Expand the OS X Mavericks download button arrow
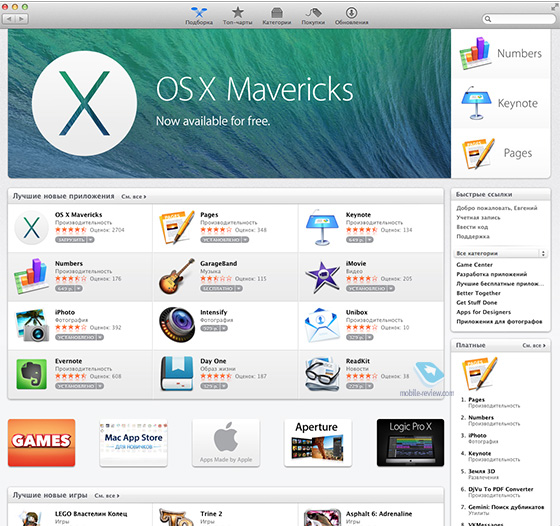560x526 pixels. point(91,240)
